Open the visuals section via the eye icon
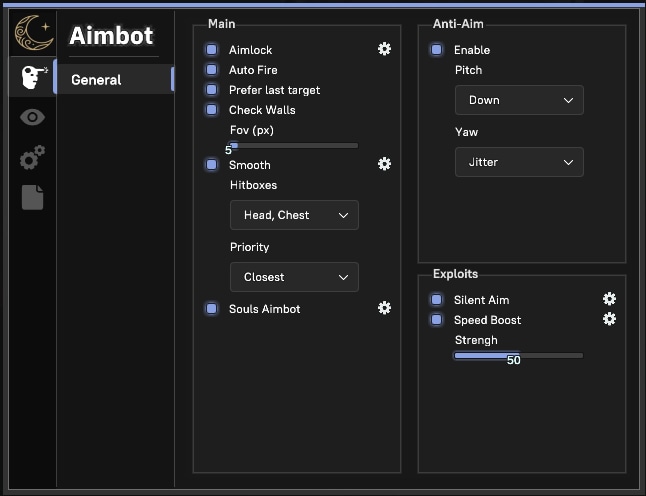This screenshot has height=496, width=646. 33,117
